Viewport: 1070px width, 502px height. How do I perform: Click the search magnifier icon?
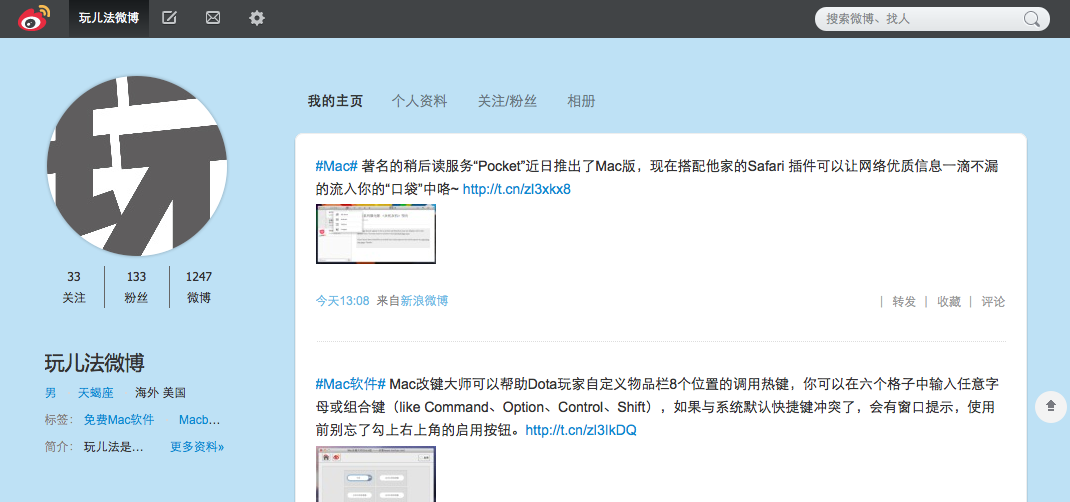(1032, 19)
